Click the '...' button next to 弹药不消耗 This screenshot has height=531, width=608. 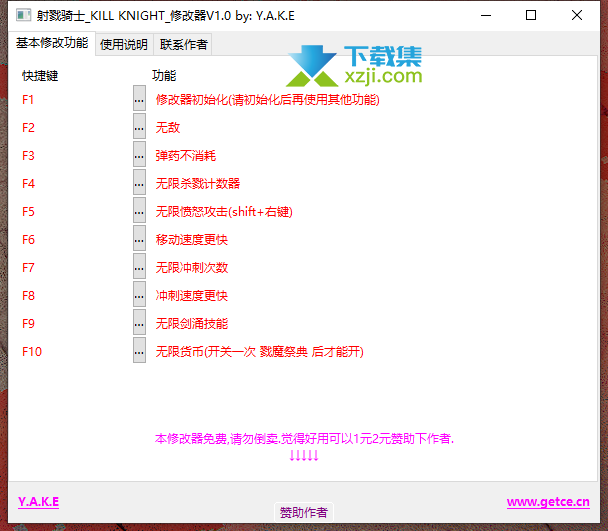coord(139,154)
